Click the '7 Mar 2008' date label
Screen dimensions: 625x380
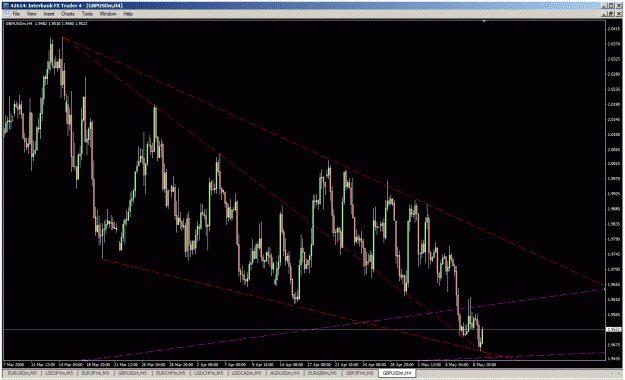[x=14, y=364]
